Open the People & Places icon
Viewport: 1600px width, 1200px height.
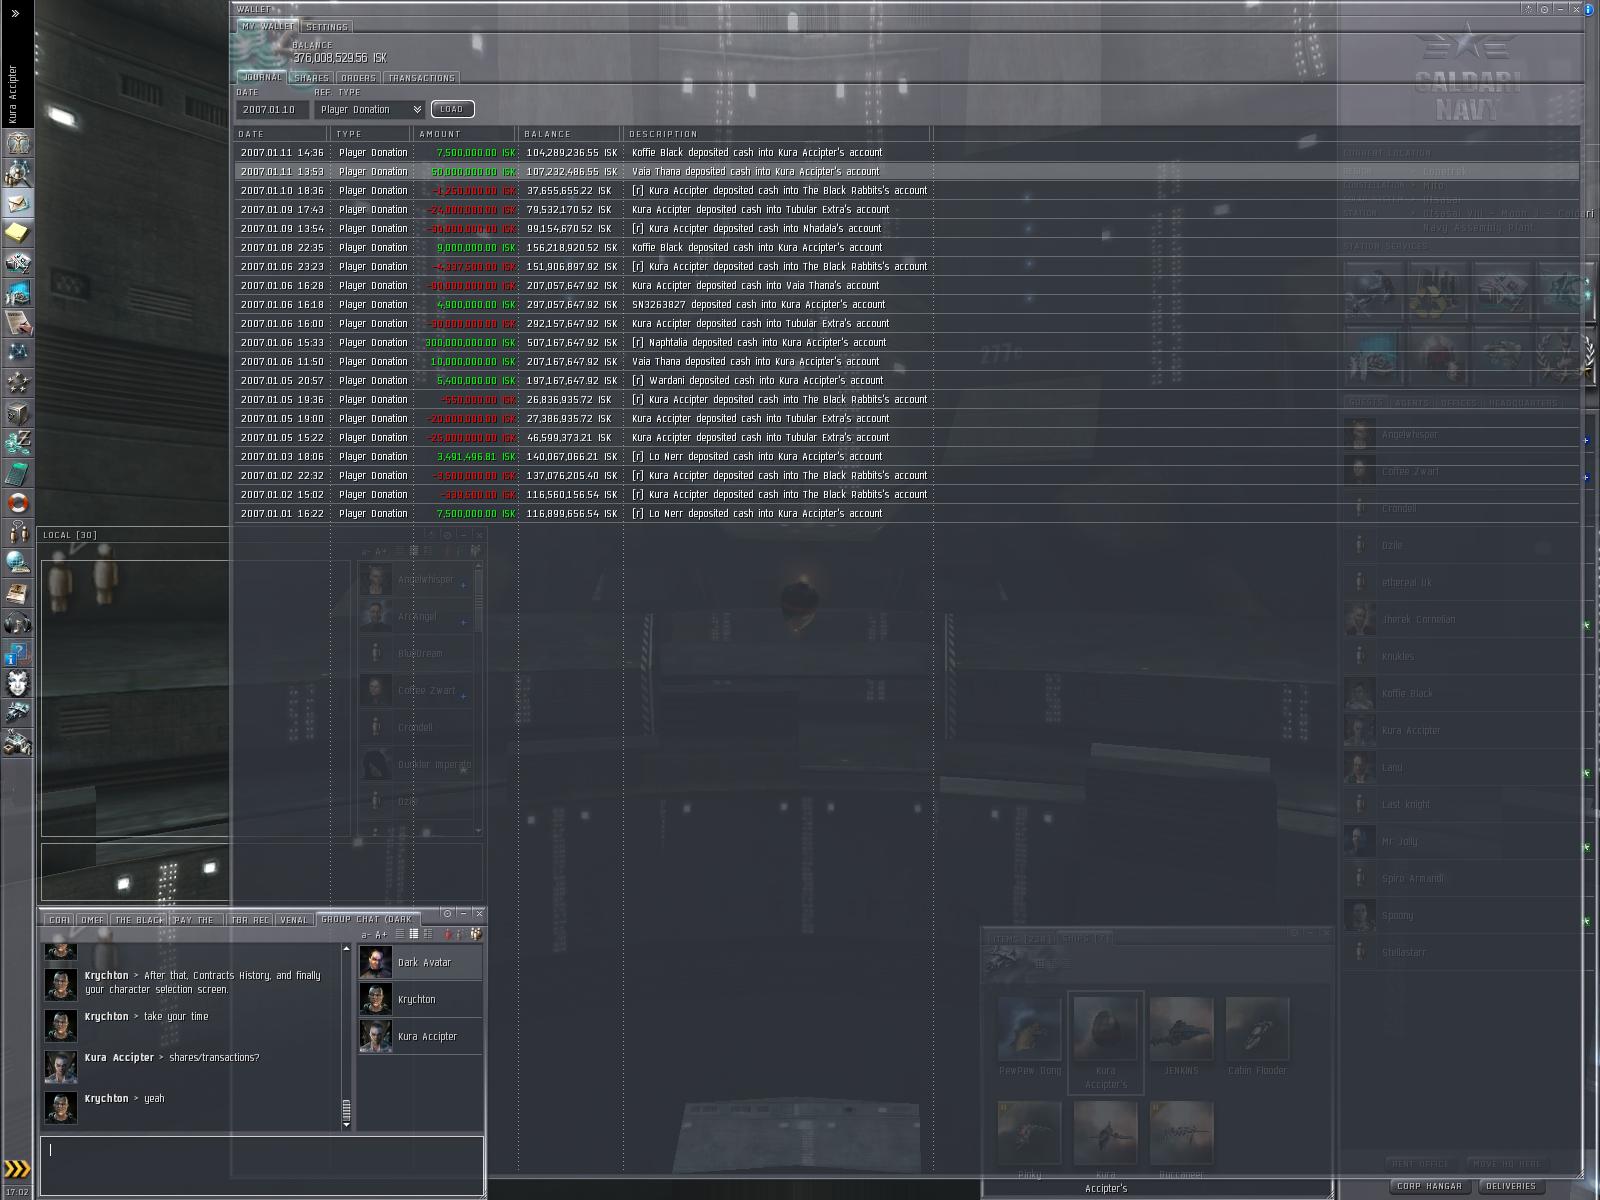(17, 172)
